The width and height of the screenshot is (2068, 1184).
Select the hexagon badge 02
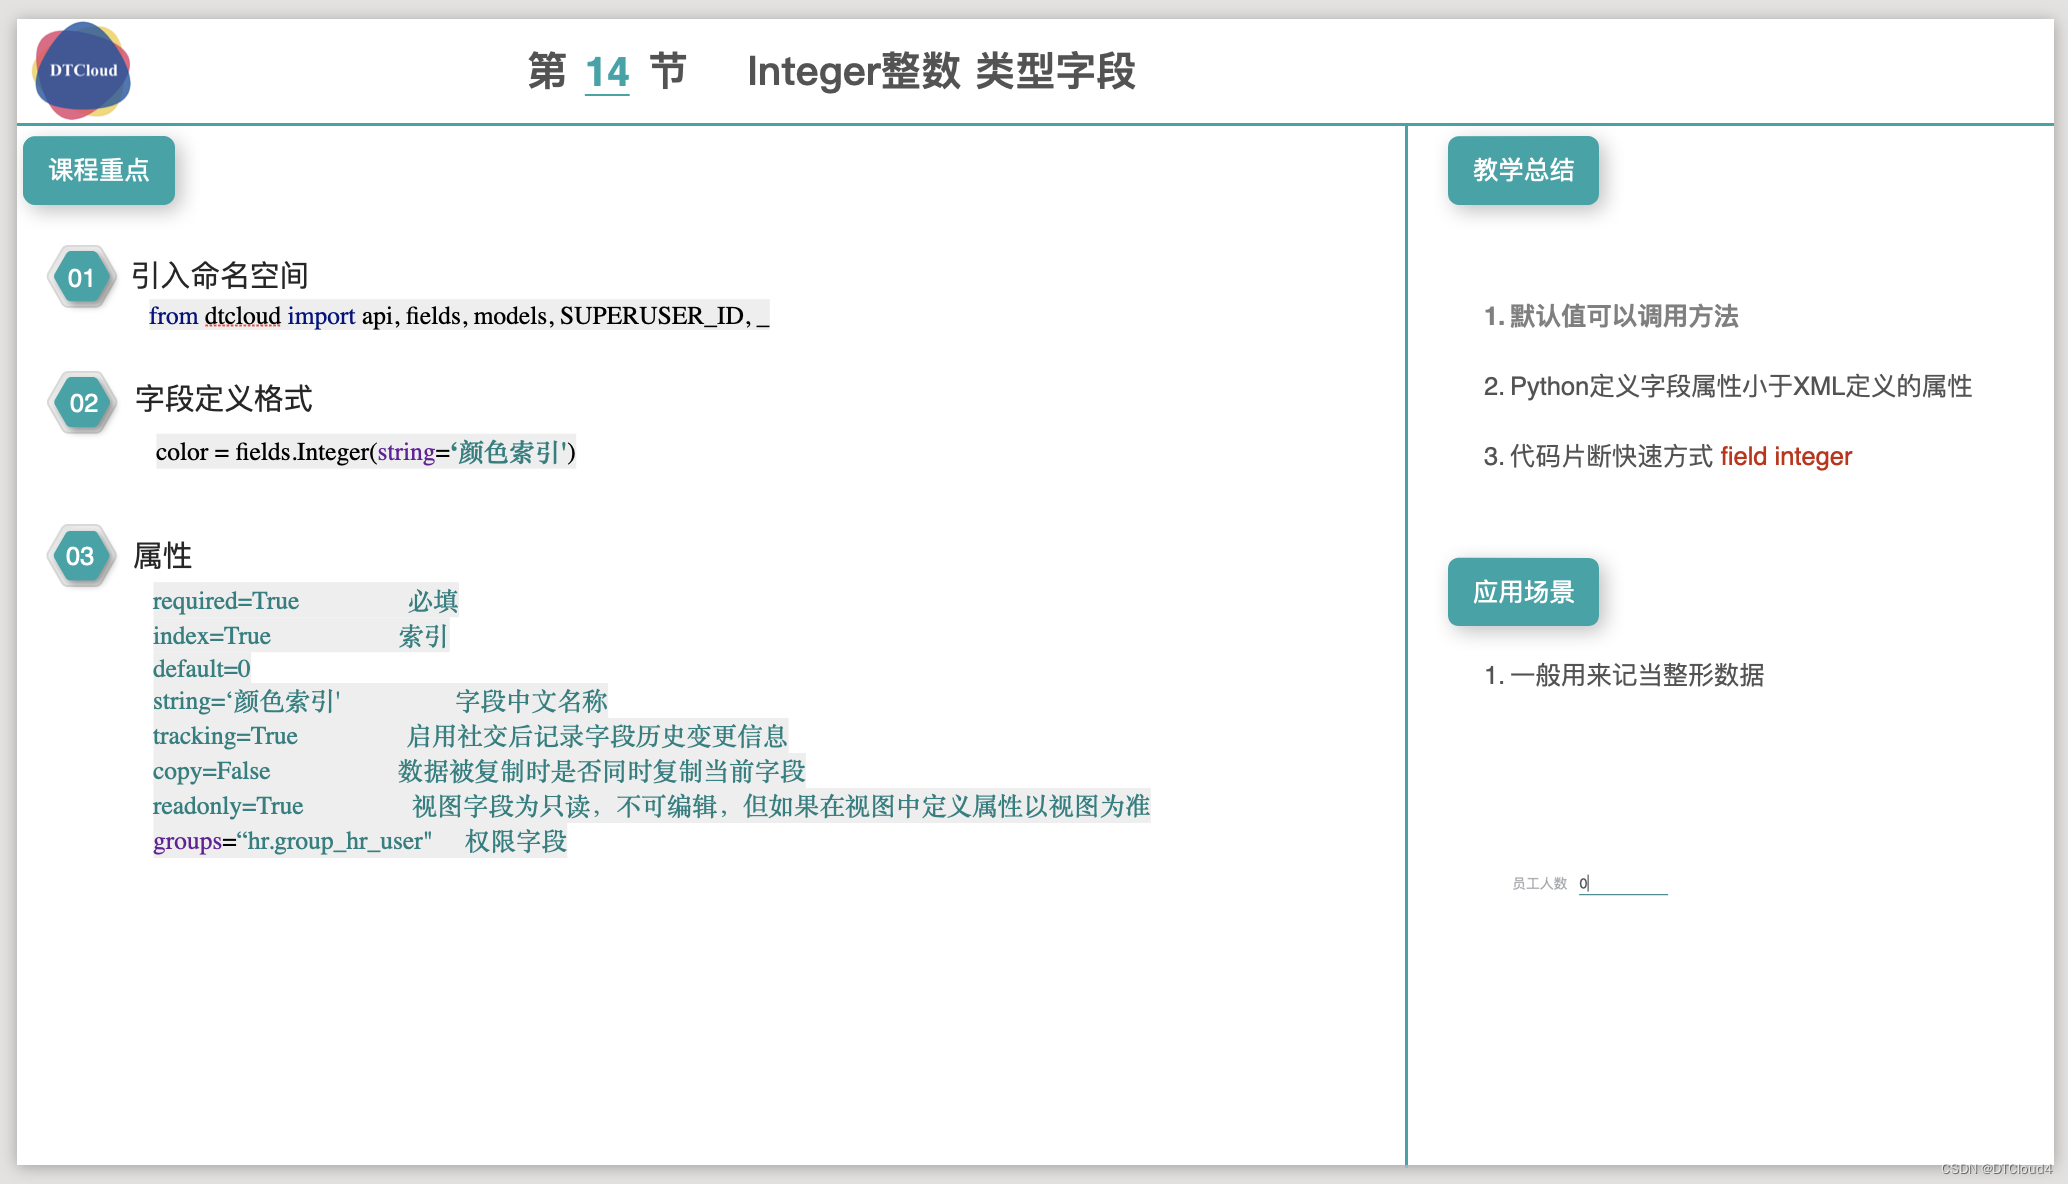pos(81,402)
